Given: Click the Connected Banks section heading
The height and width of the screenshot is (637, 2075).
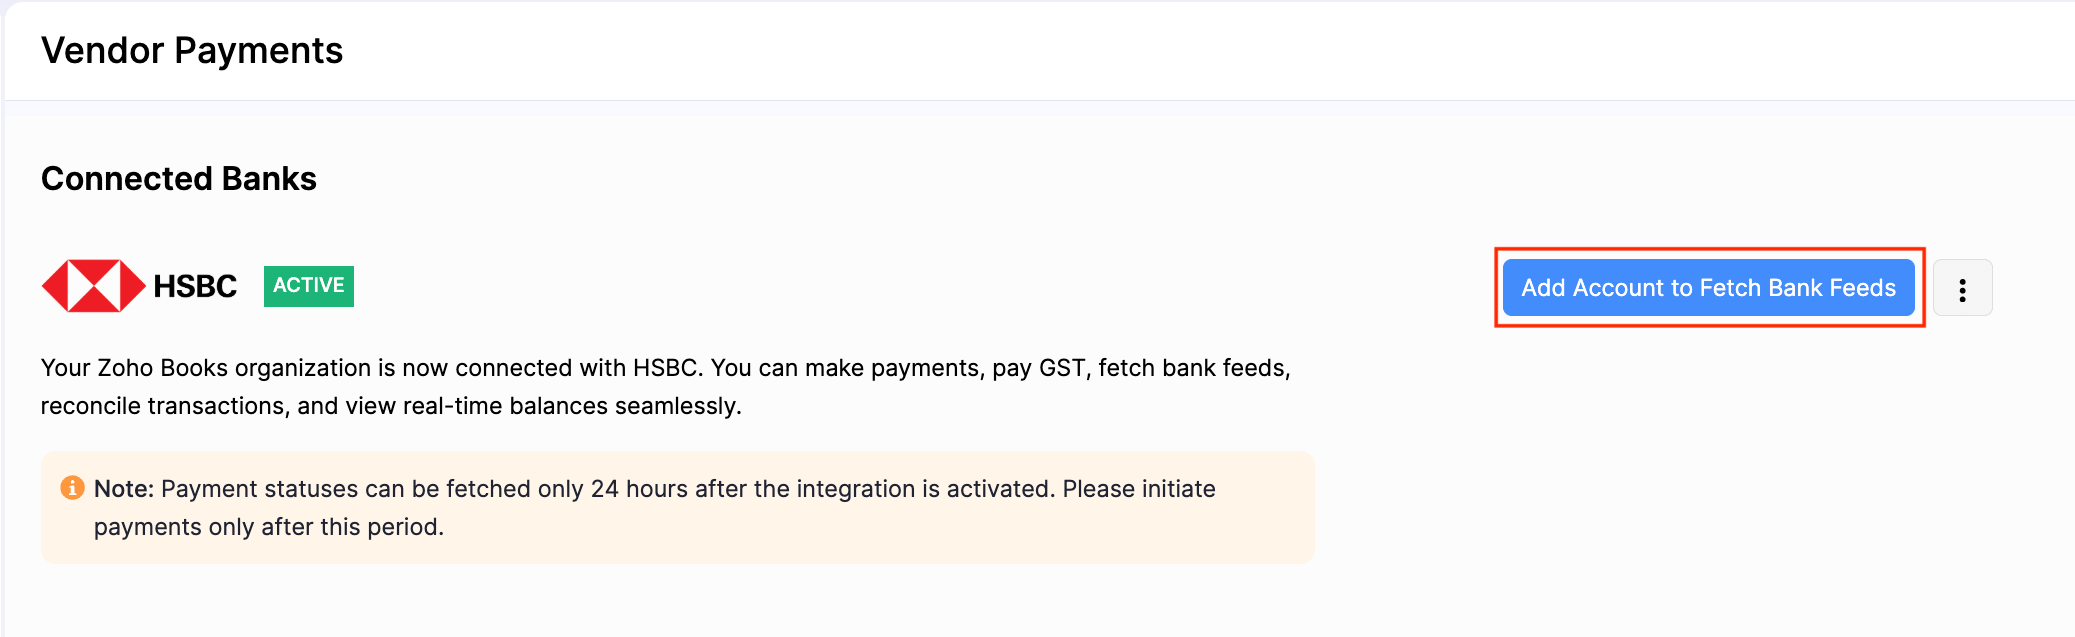Looking at the screenshot, I should [x=179, y=179].
